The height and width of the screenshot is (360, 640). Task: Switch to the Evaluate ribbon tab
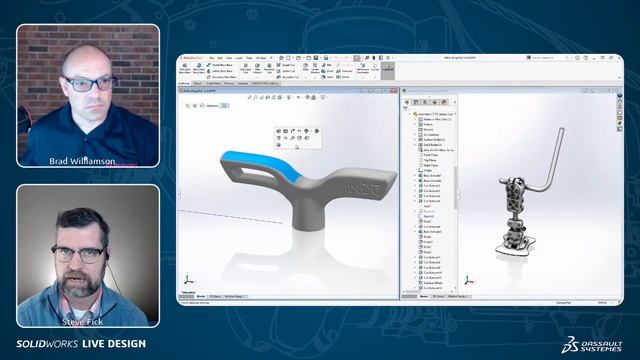[x=243, y=83]
